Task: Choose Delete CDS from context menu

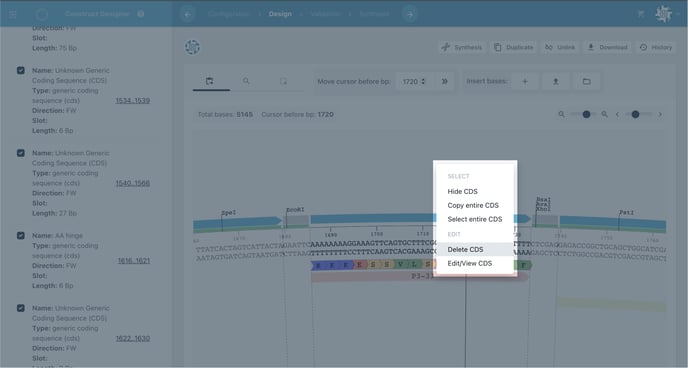Action: coord(465,250)
